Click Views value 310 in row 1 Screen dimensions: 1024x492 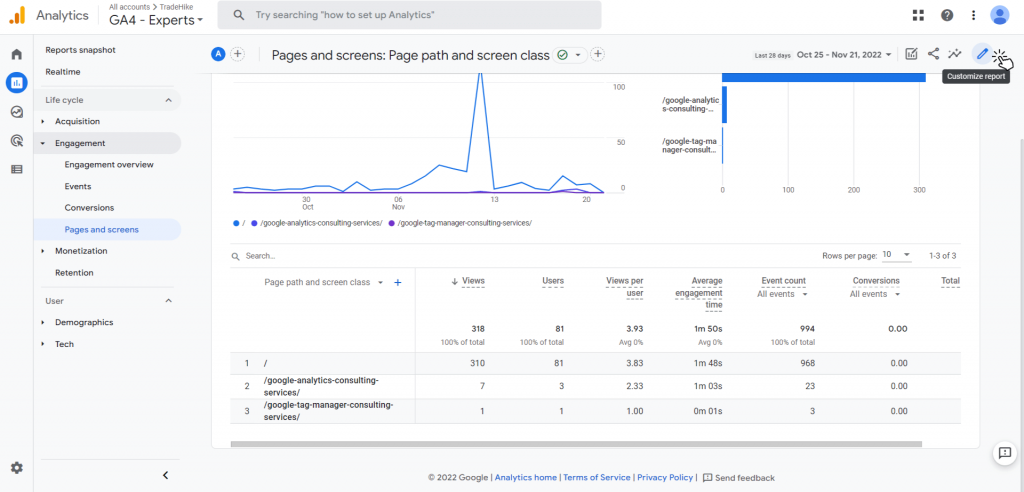(478, 363)
